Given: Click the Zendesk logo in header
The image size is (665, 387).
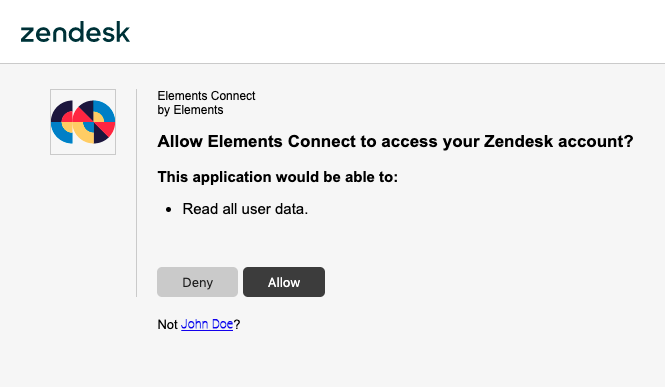Looking at the screenshot, I should (75, 32).
